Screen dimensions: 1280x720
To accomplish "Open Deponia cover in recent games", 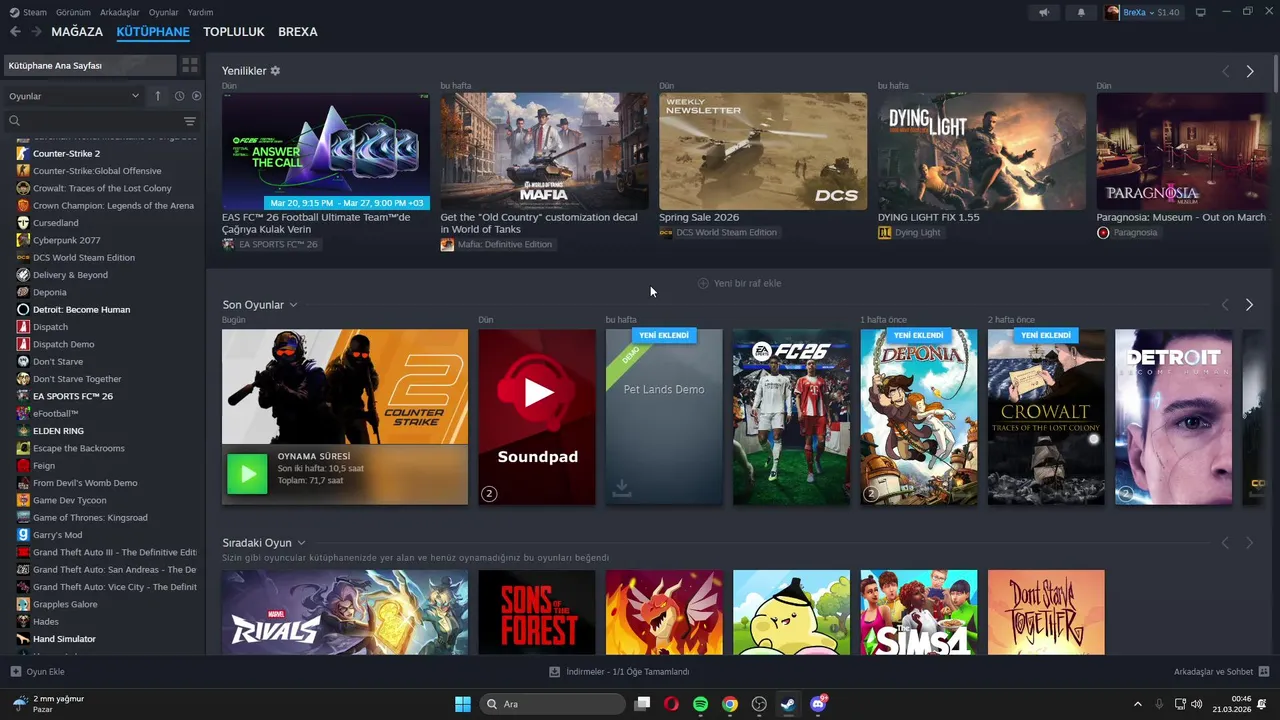I will click(x=919, y=417).
